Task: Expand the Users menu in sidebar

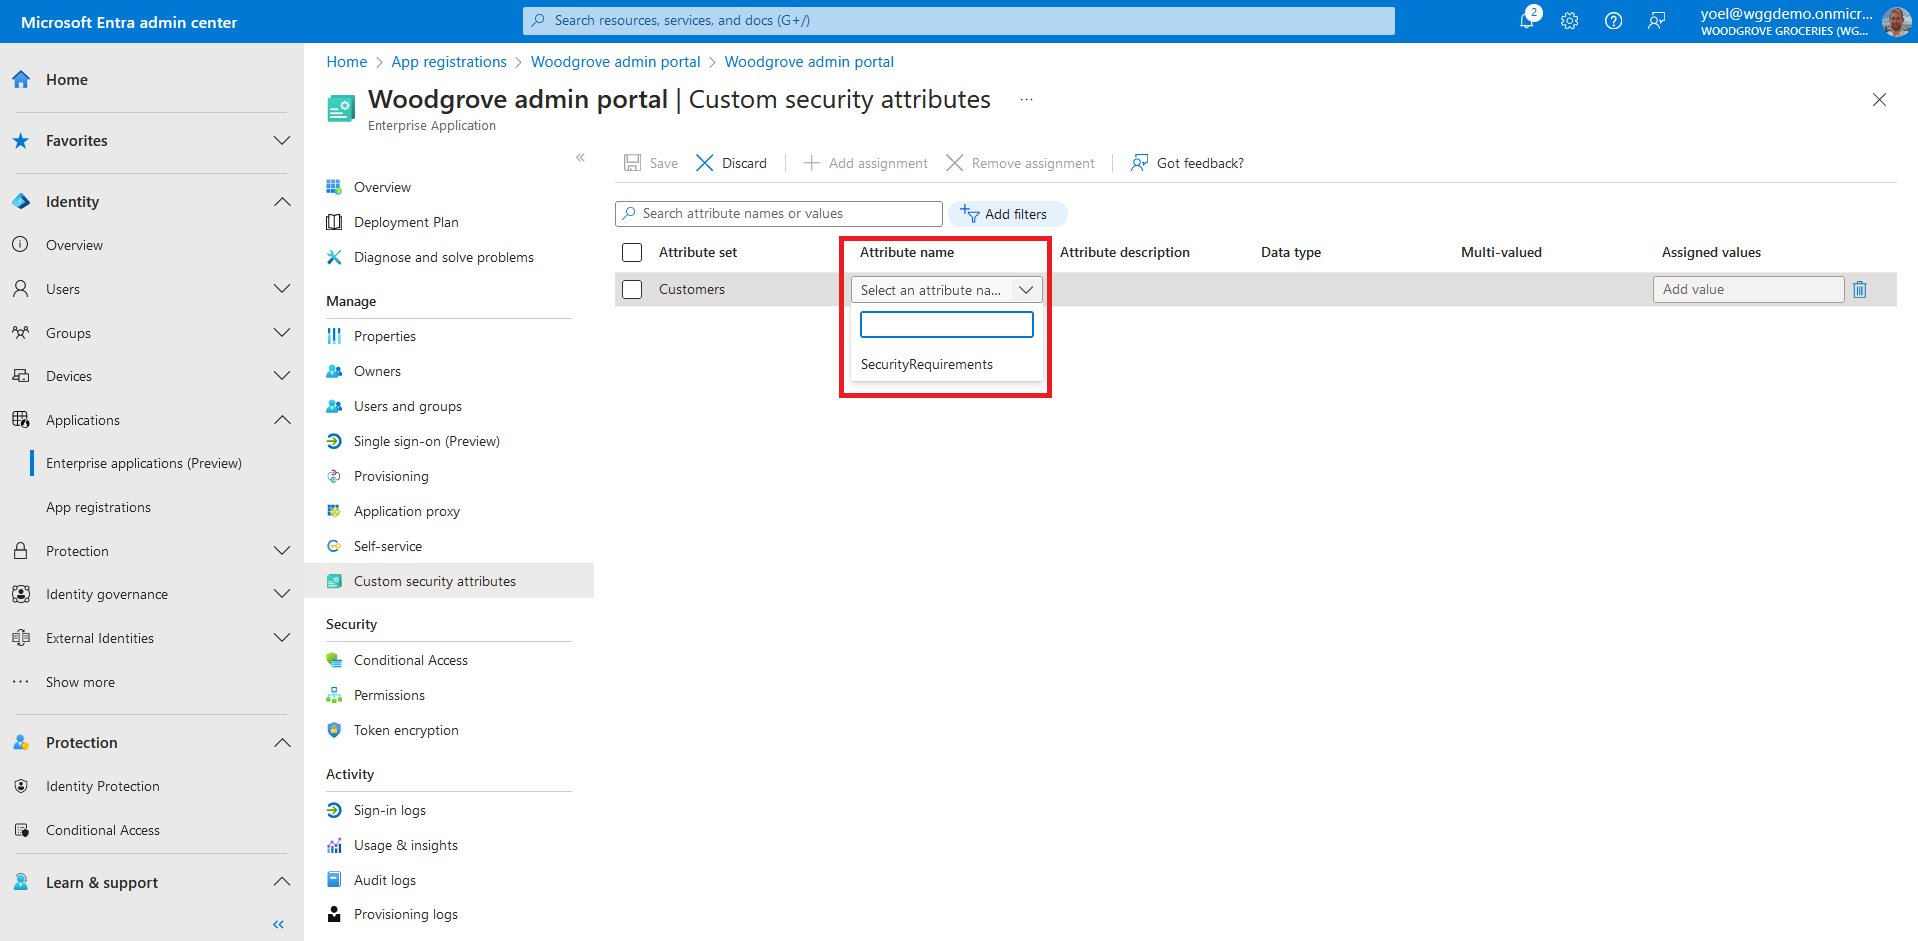Action: (282, 289)
